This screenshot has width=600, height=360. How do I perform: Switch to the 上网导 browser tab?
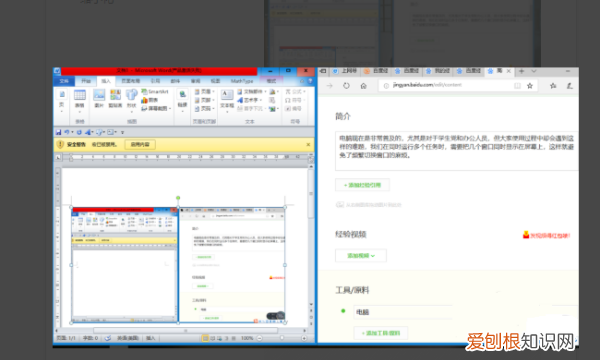click(346, 71)
